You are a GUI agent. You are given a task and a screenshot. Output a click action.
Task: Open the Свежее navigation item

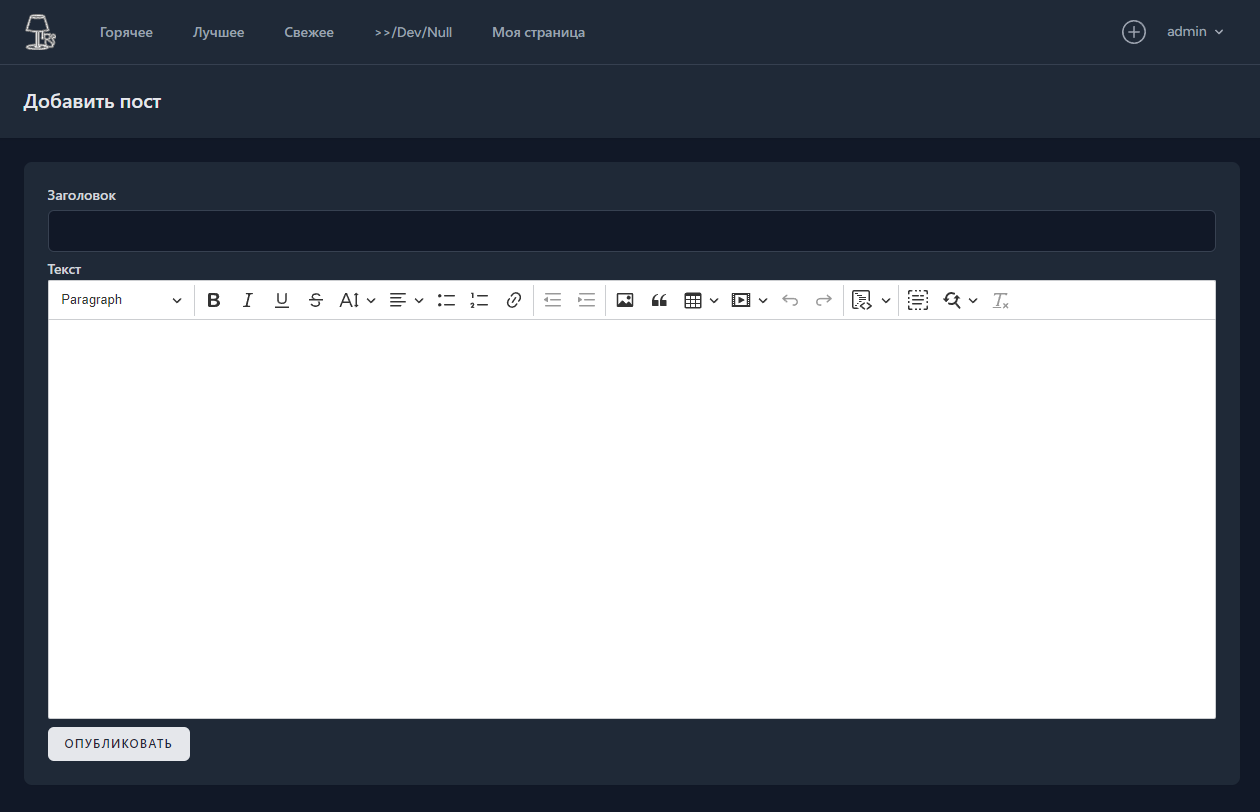click(309, 33)
